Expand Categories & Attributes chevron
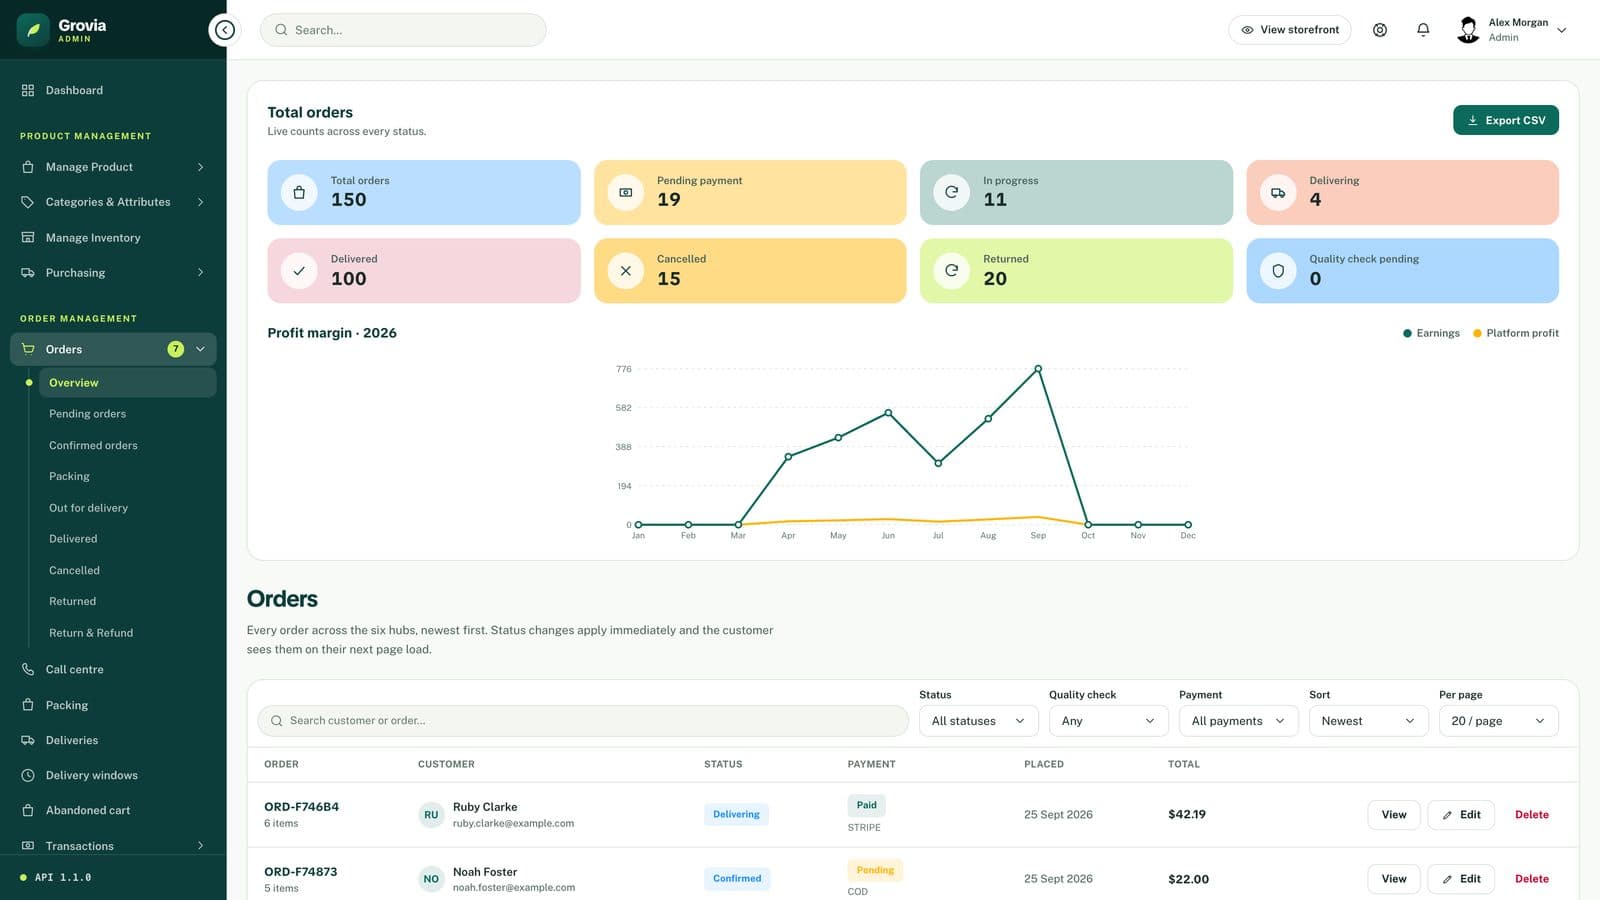This screenshot has height=900, width=1600. [x=200, y=202]
